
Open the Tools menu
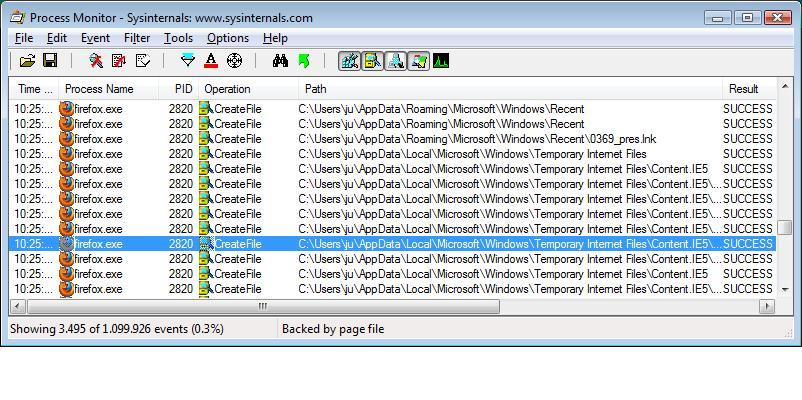click(179, 38)
